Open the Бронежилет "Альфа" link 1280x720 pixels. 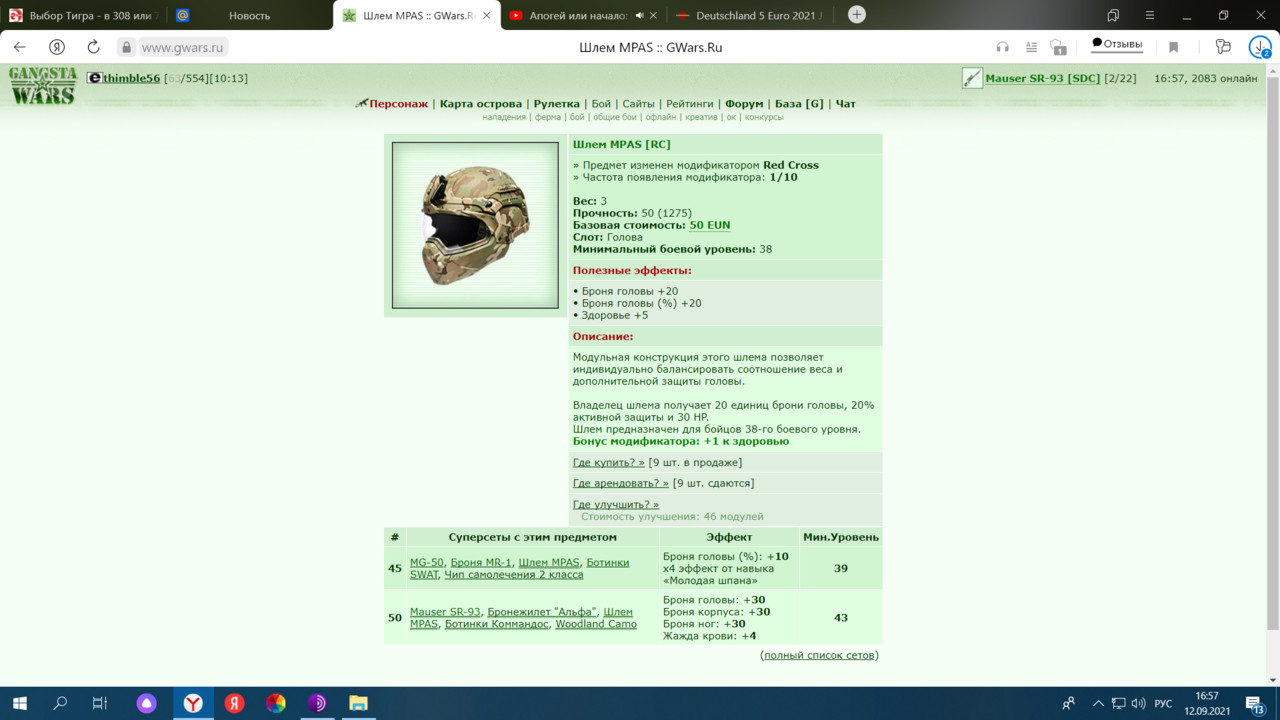[x=542, y=612]
